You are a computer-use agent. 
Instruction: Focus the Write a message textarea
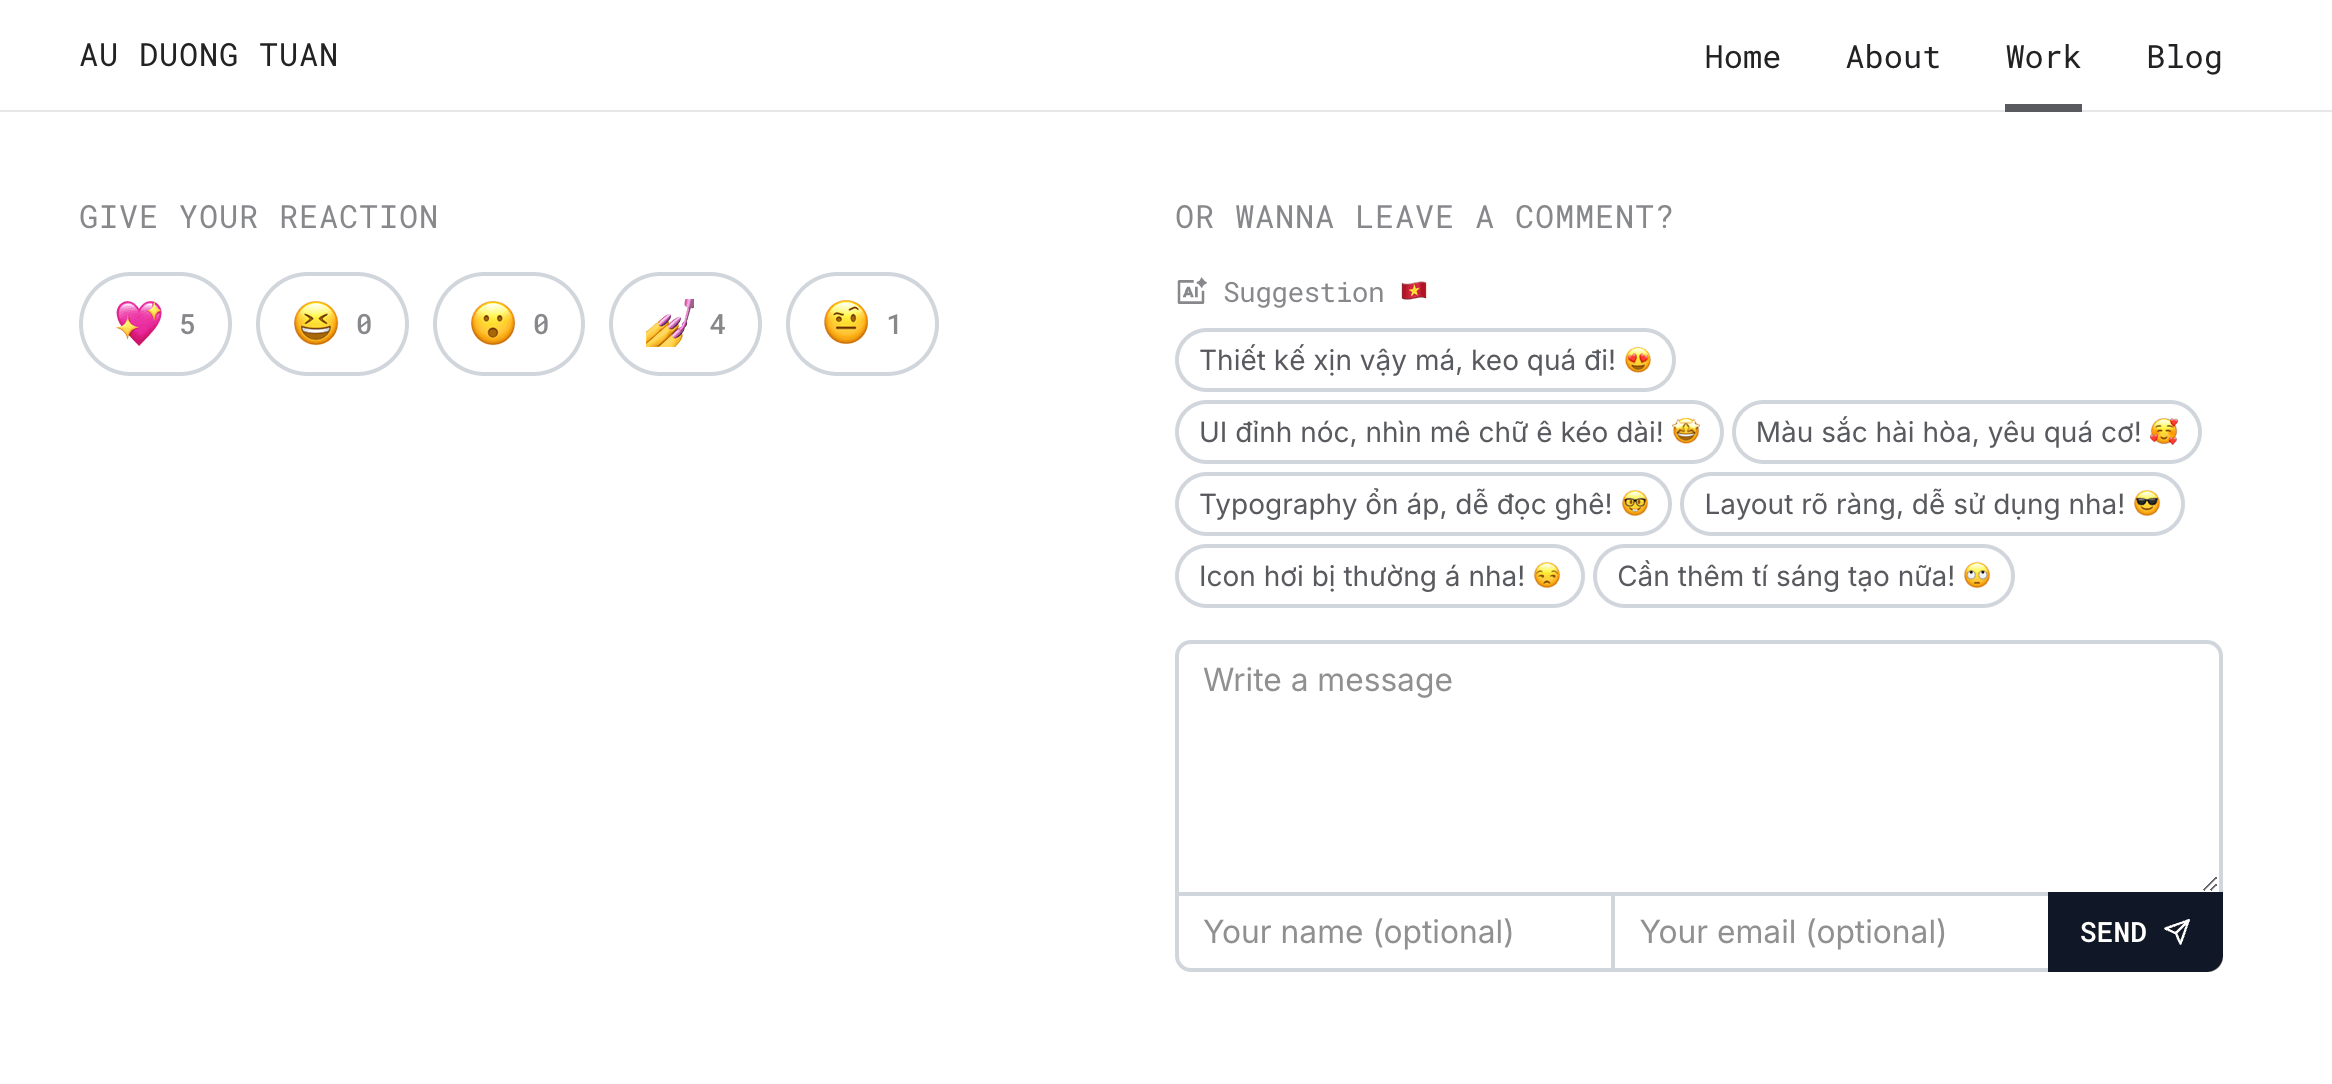point(1699,767)
